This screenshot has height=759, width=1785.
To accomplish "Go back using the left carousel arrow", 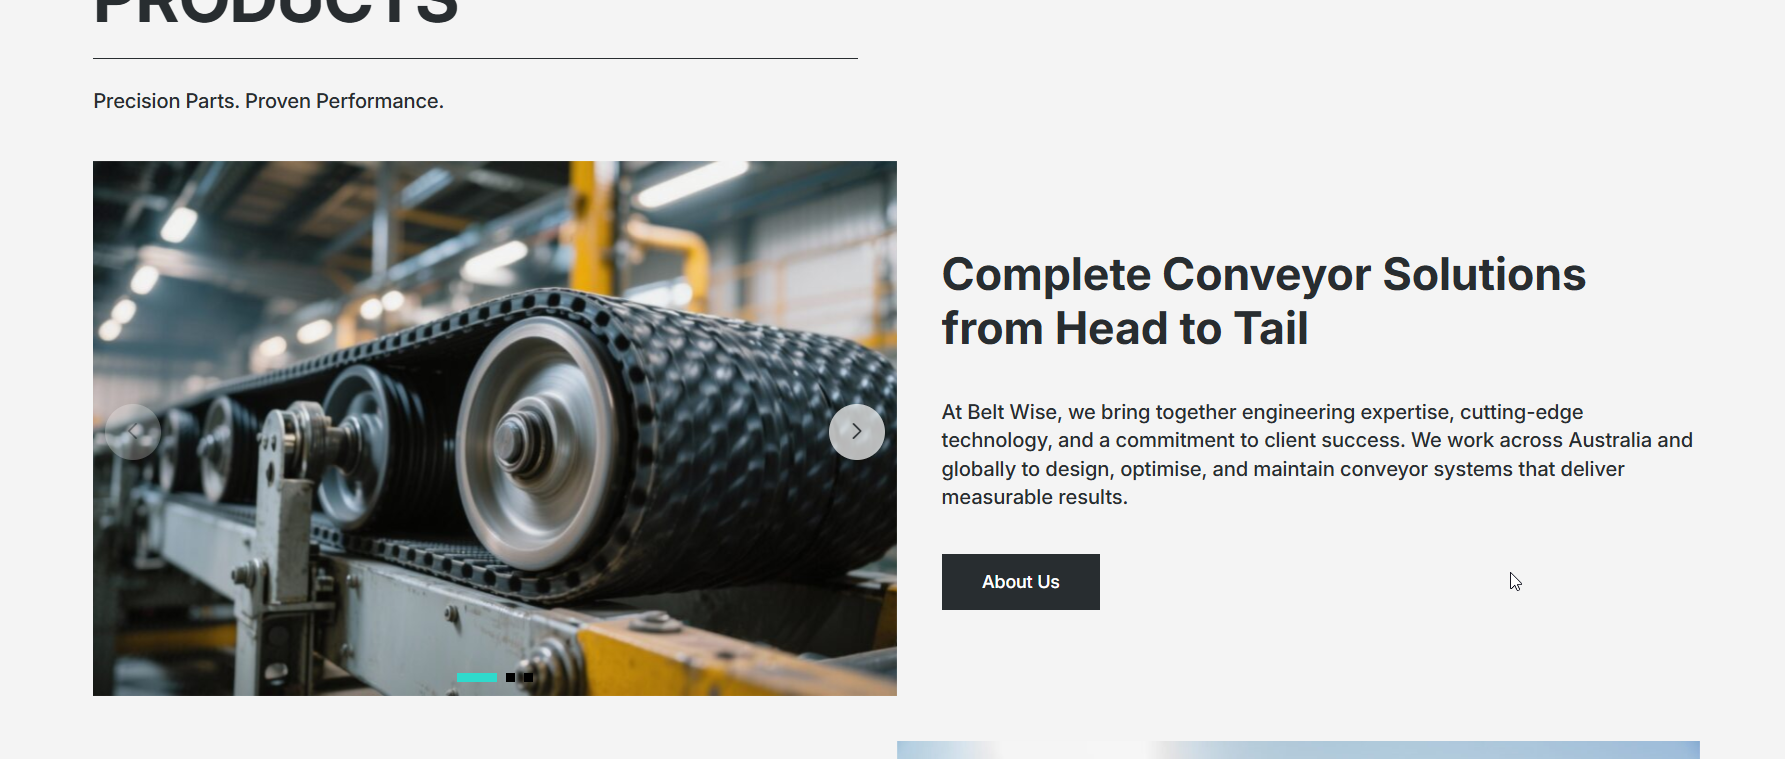I will pyautogui.click(x=133, y=432).
